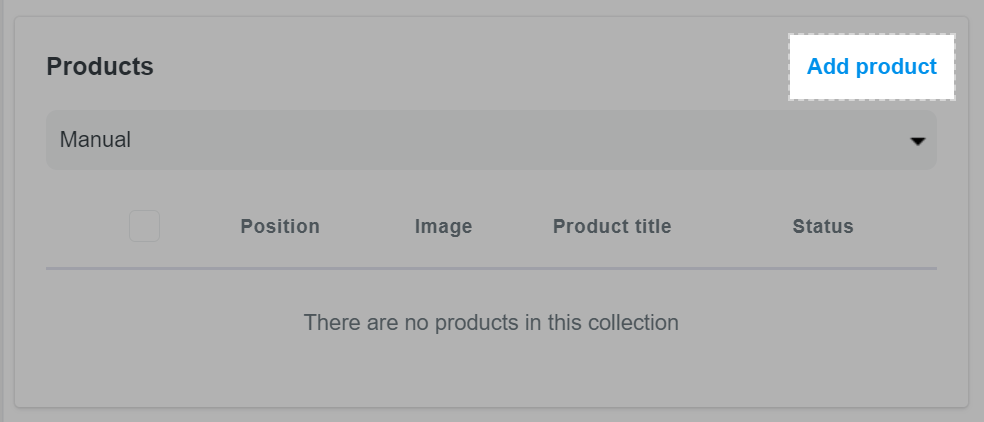Click the Product title column header
Image resolution: width=984 pixels, height=422 pixels.
(x=612, y=226)
